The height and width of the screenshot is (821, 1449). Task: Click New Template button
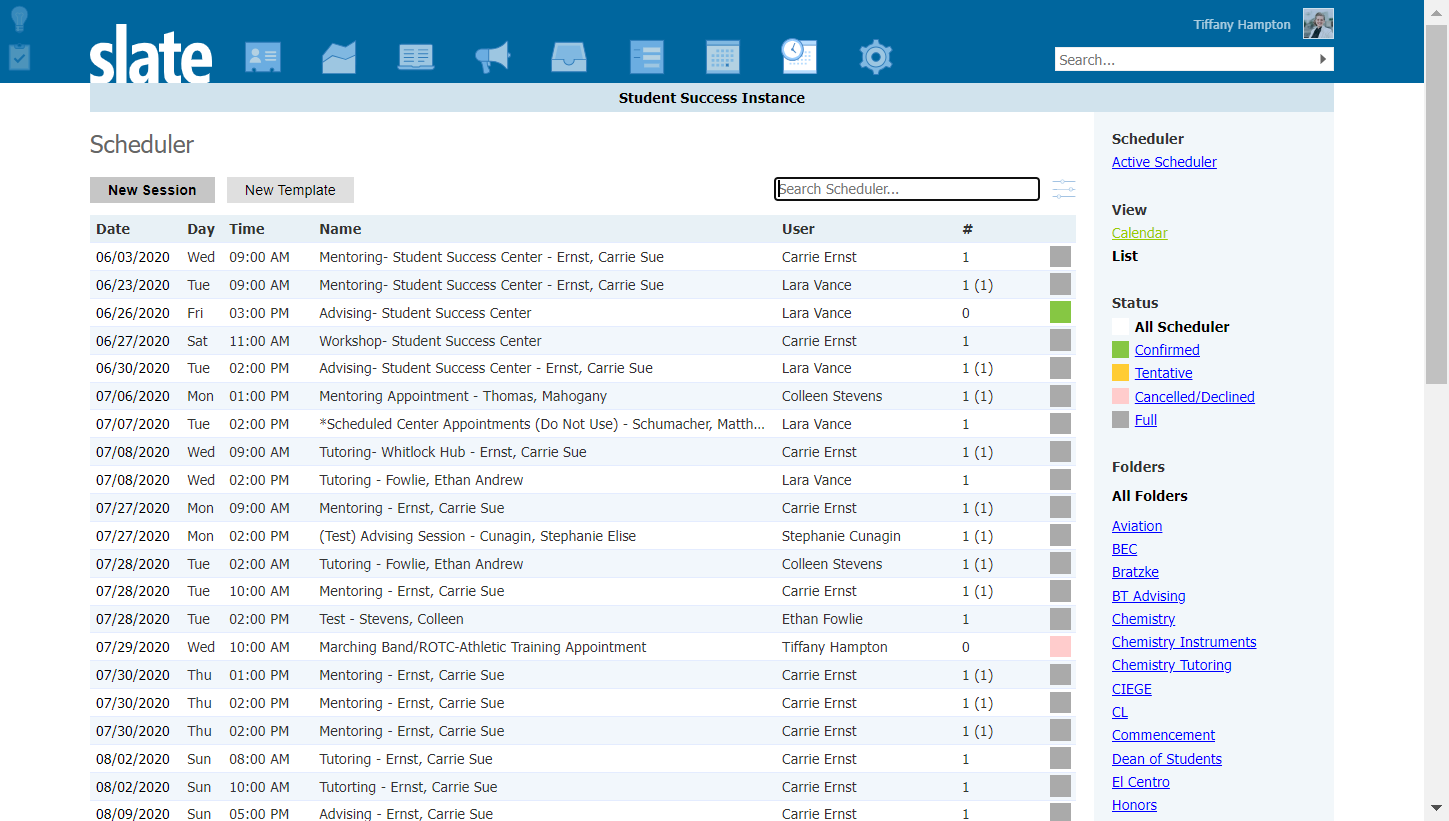pyautogui.click(x=290, y=190)
